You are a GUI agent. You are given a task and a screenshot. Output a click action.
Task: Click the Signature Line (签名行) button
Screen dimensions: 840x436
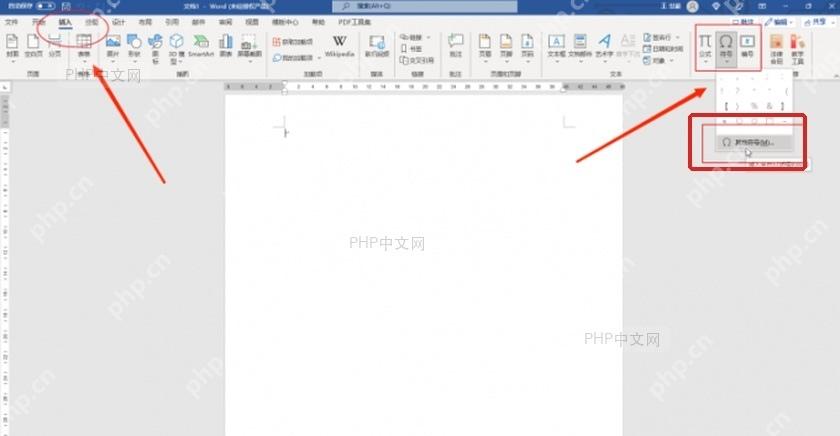coord(658,37)
